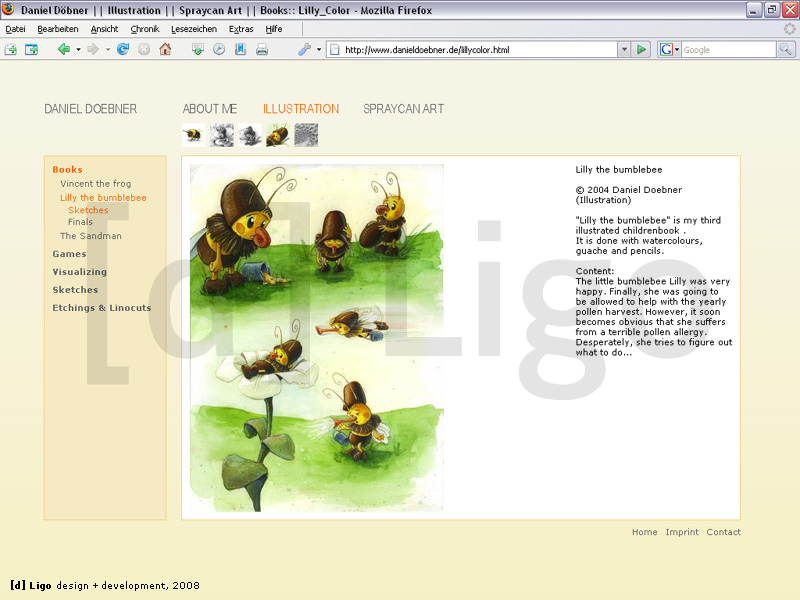
Task: Open the real bumblebee photo thumbnail
Action: pyautogui.click(x=194, y=135)
